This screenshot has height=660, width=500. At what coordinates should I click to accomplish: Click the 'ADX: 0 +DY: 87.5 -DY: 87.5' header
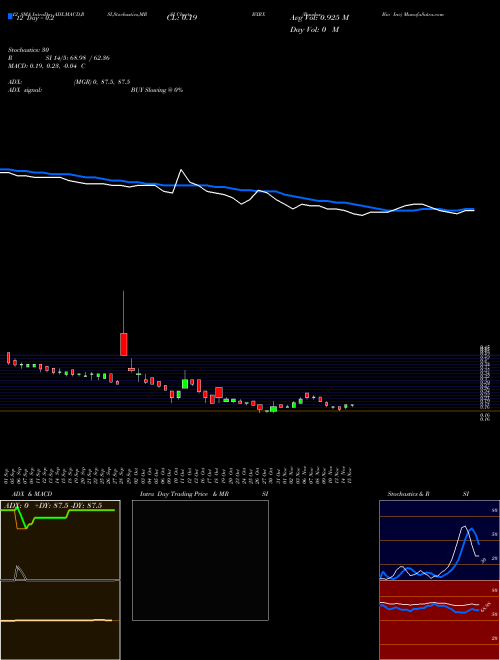pos(53,506)
